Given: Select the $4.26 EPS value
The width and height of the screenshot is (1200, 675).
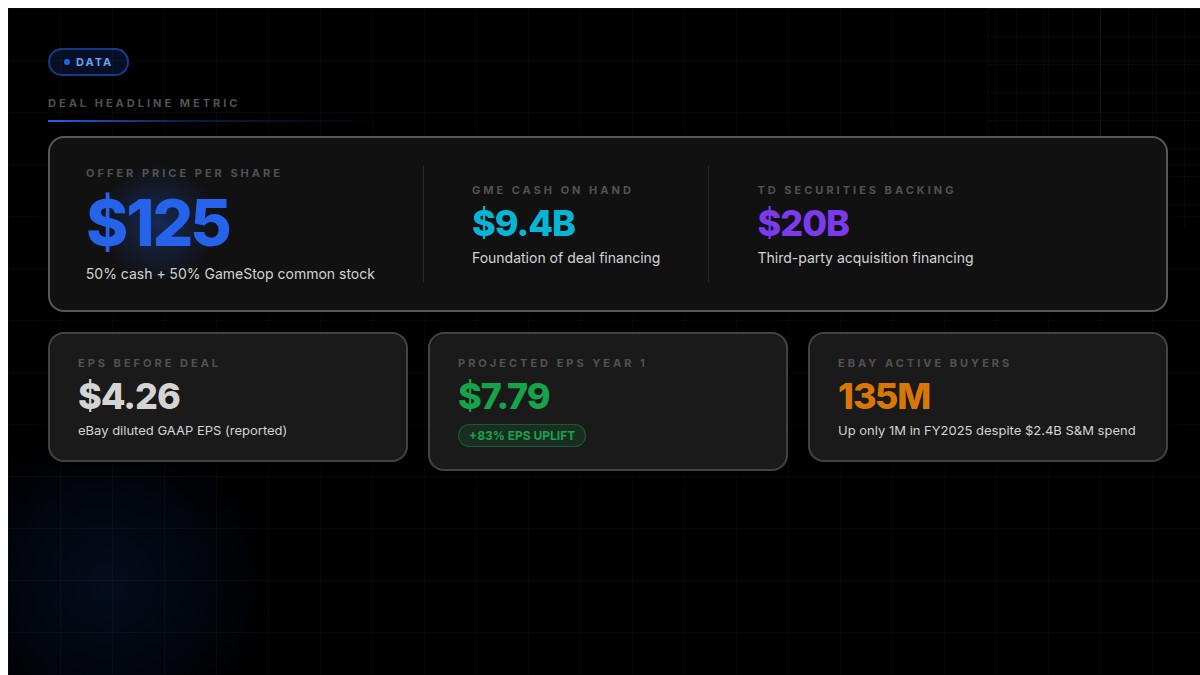Looking at the screenshot, I should [x=129, y=396].
